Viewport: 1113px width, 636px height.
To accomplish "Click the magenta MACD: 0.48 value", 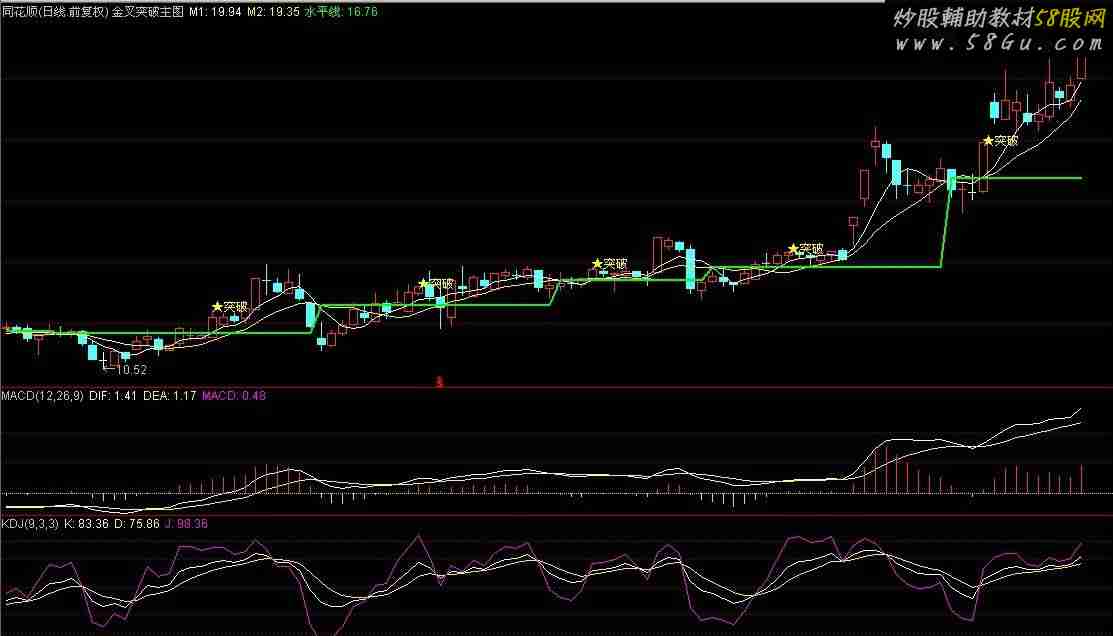I will pos(234,396).
